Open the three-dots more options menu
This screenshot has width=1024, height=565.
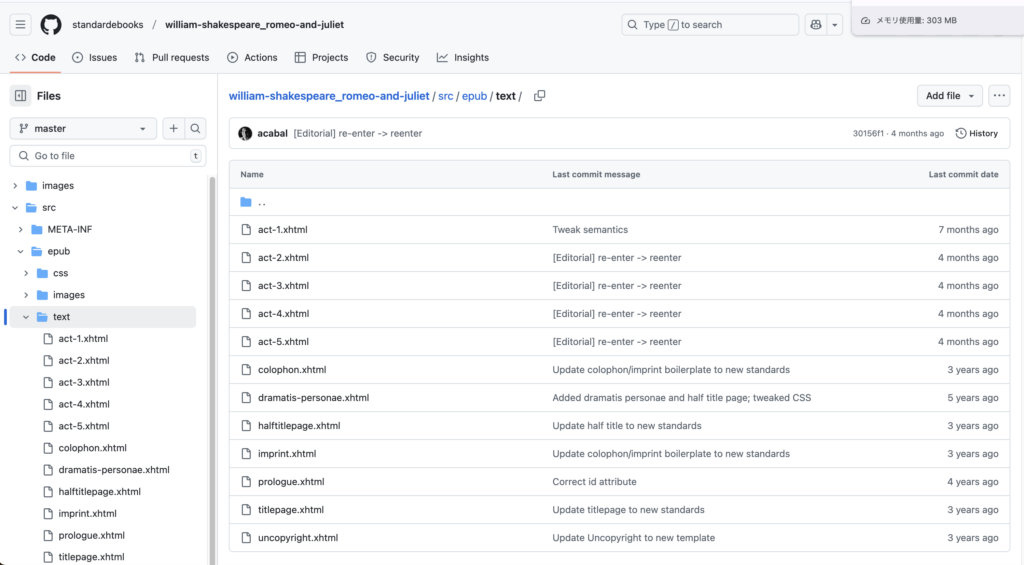click(x=999, y=96)
